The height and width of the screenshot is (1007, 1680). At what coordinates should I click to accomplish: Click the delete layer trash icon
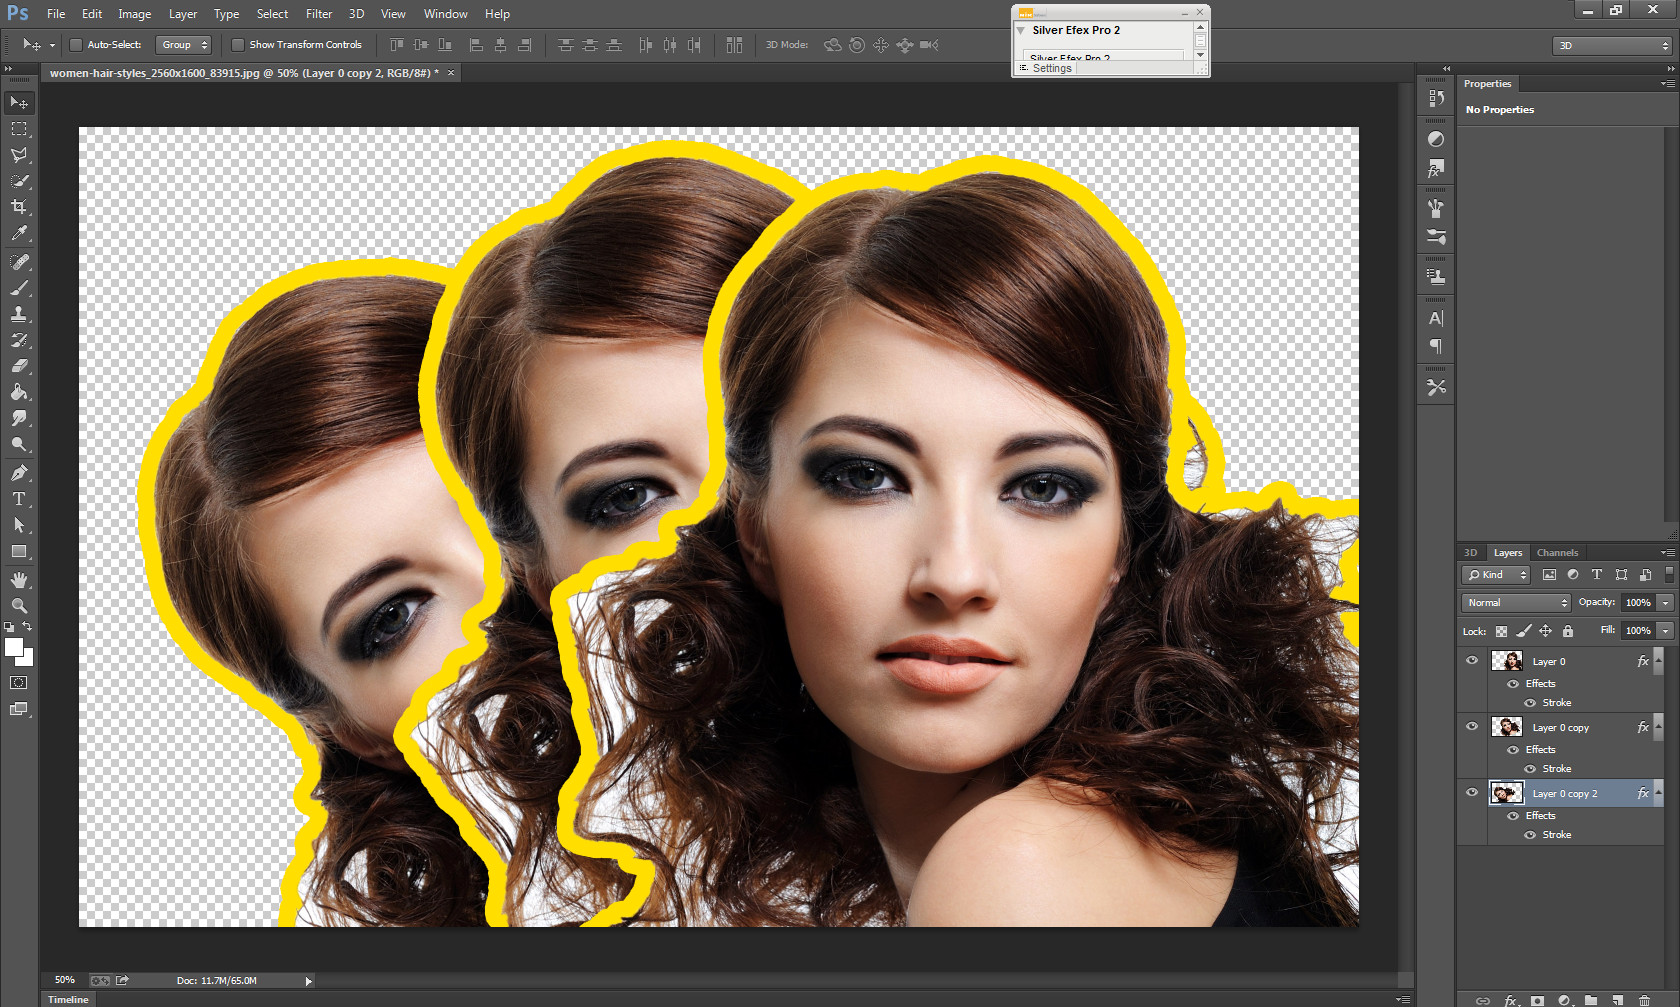(x=1644, y=1000)
